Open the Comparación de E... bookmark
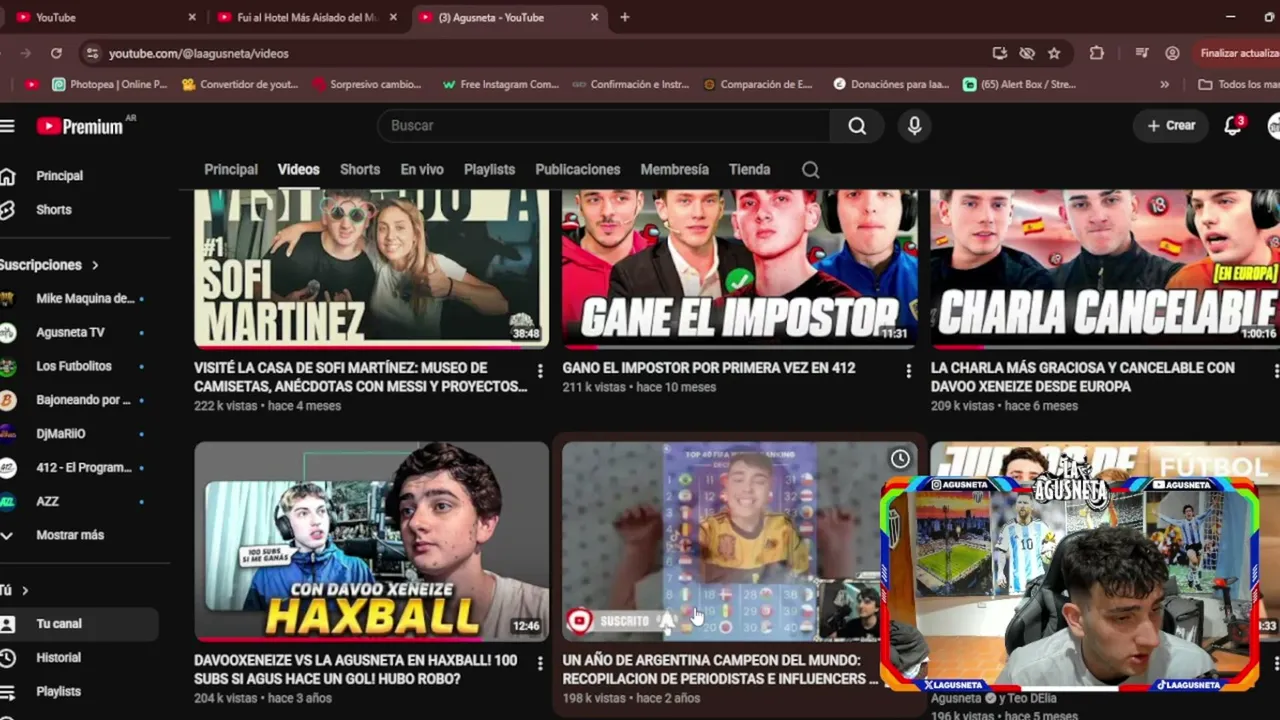Screen dimensions: 1280x720 (758, 85)
